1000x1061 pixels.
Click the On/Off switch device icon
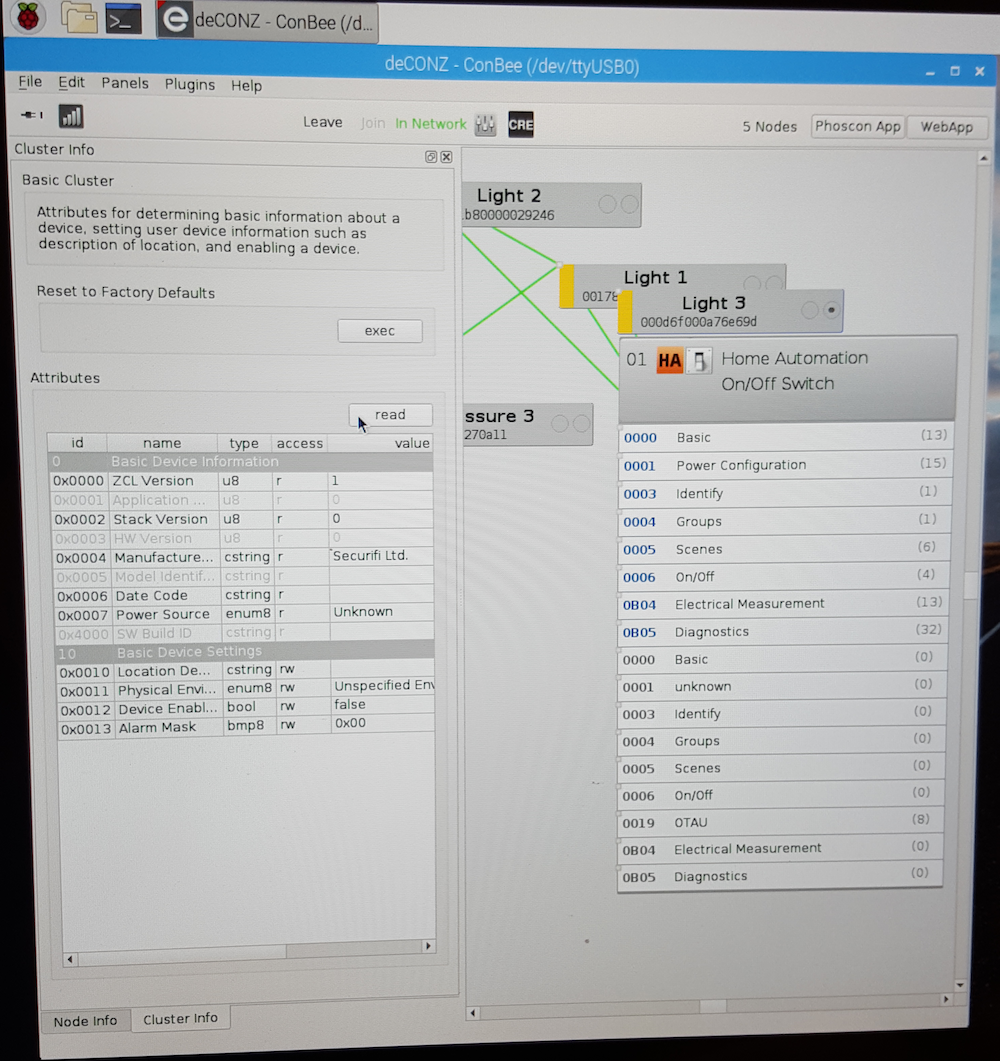click(x=699, y=361)
